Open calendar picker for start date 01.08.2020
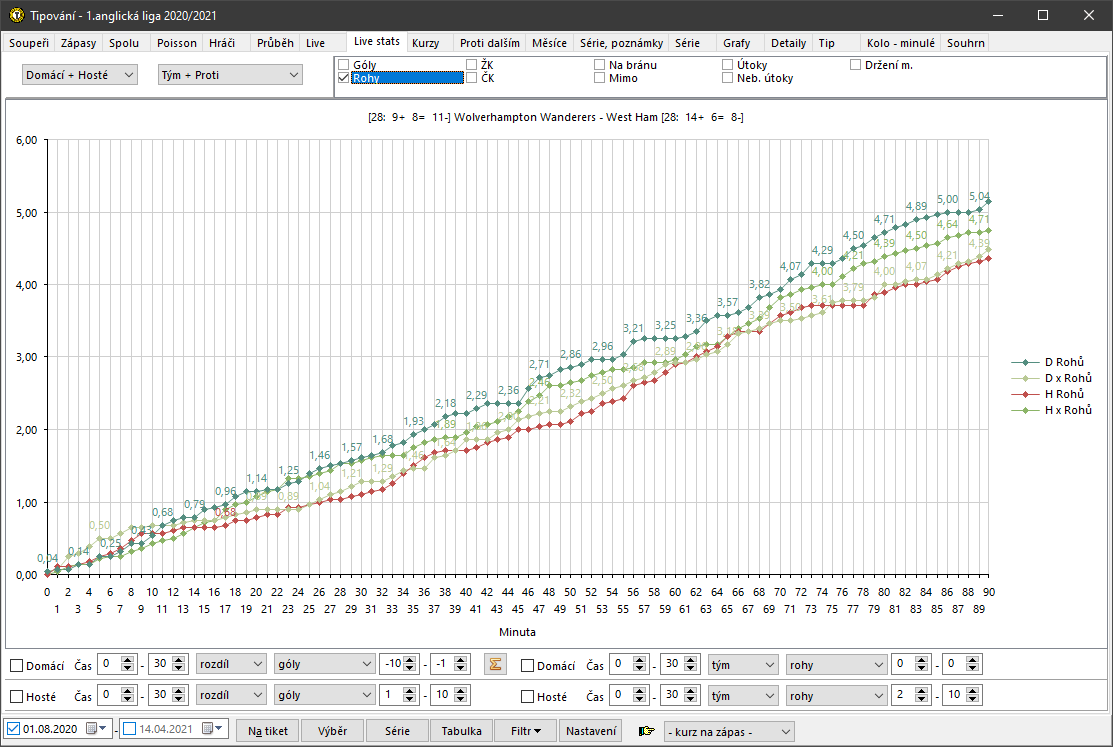The image size is (1113, 747). click(95, 730)
